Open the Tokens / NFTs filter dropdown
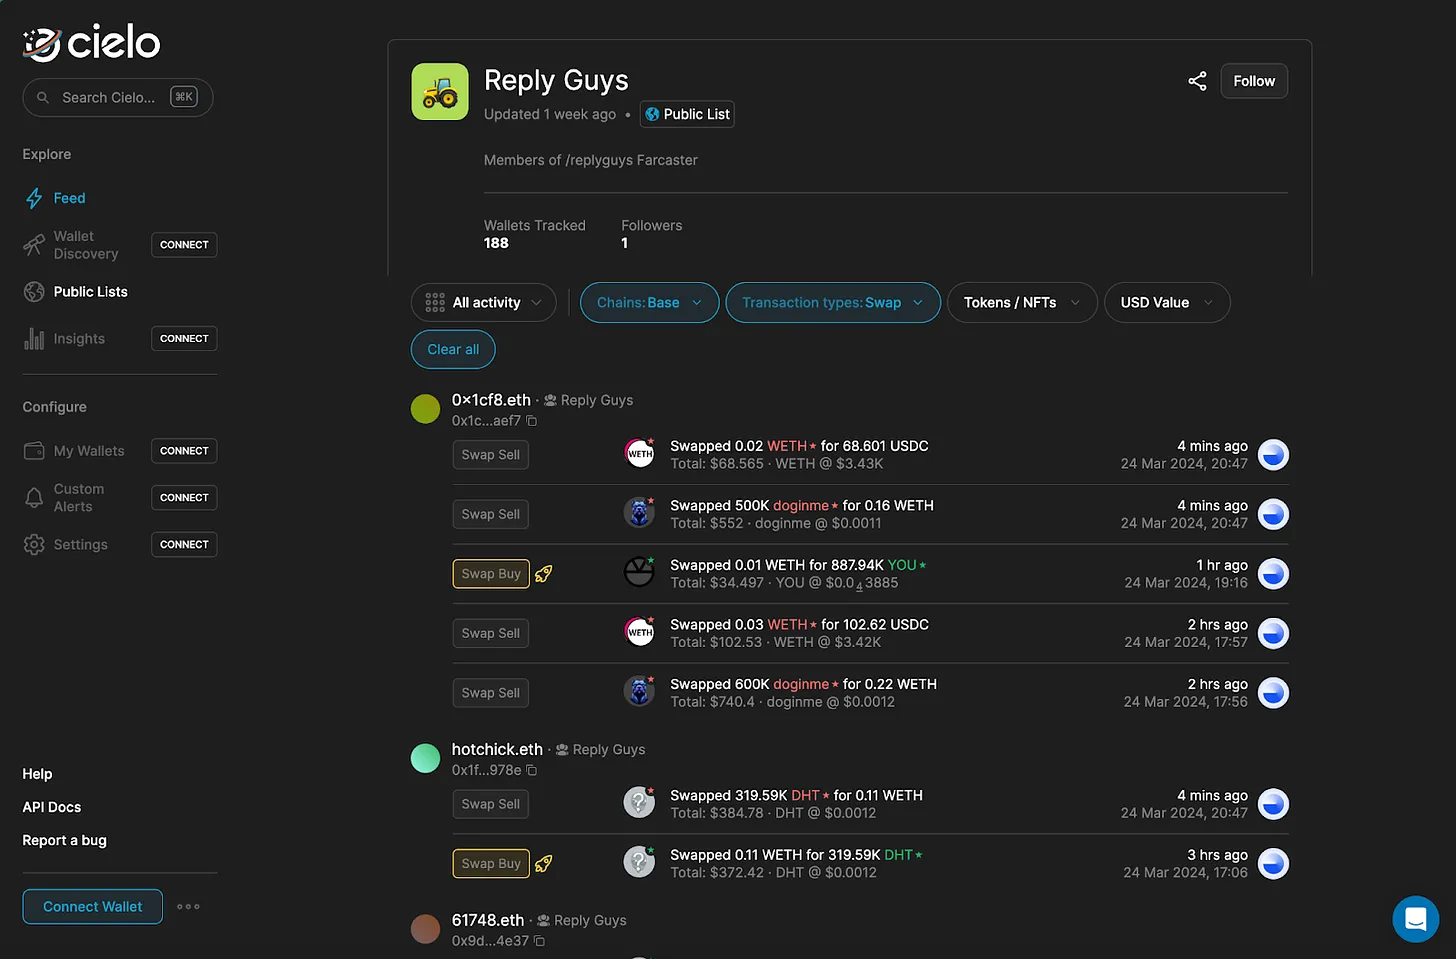 [x=1022, y=303]
